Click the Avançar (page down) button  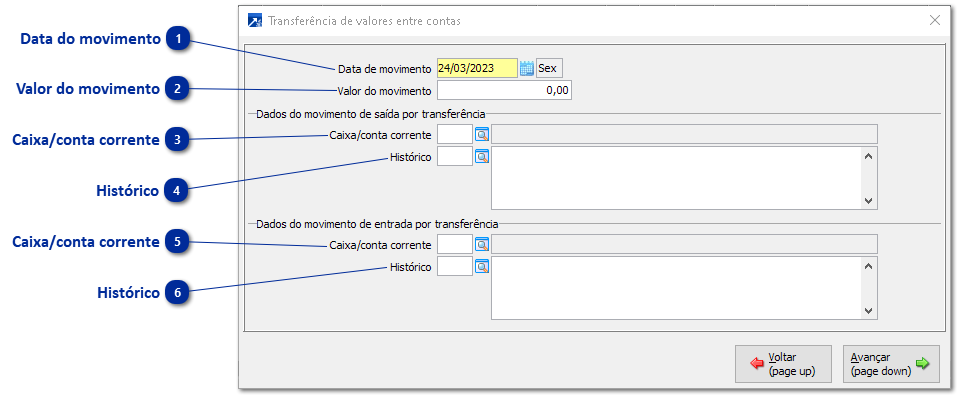(x=891, y=364)
